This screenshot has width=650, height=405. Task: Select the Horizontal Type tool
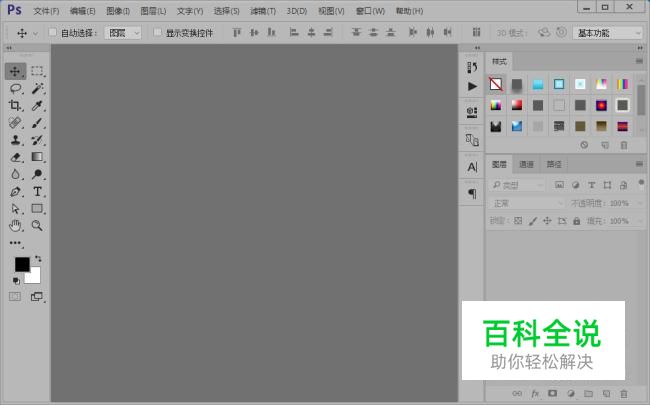click(37, 191)
